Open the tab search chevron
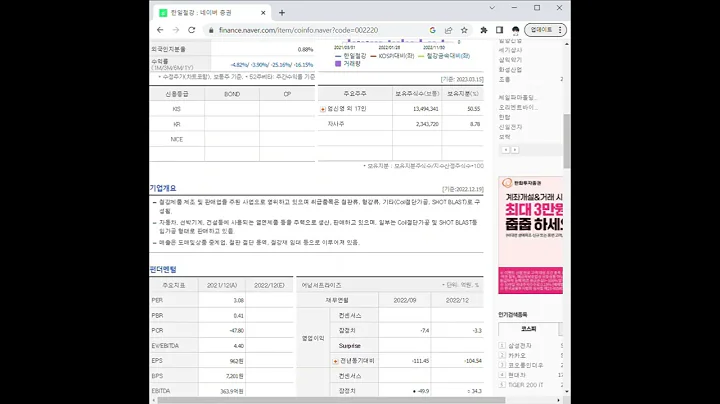 point(492,8)
